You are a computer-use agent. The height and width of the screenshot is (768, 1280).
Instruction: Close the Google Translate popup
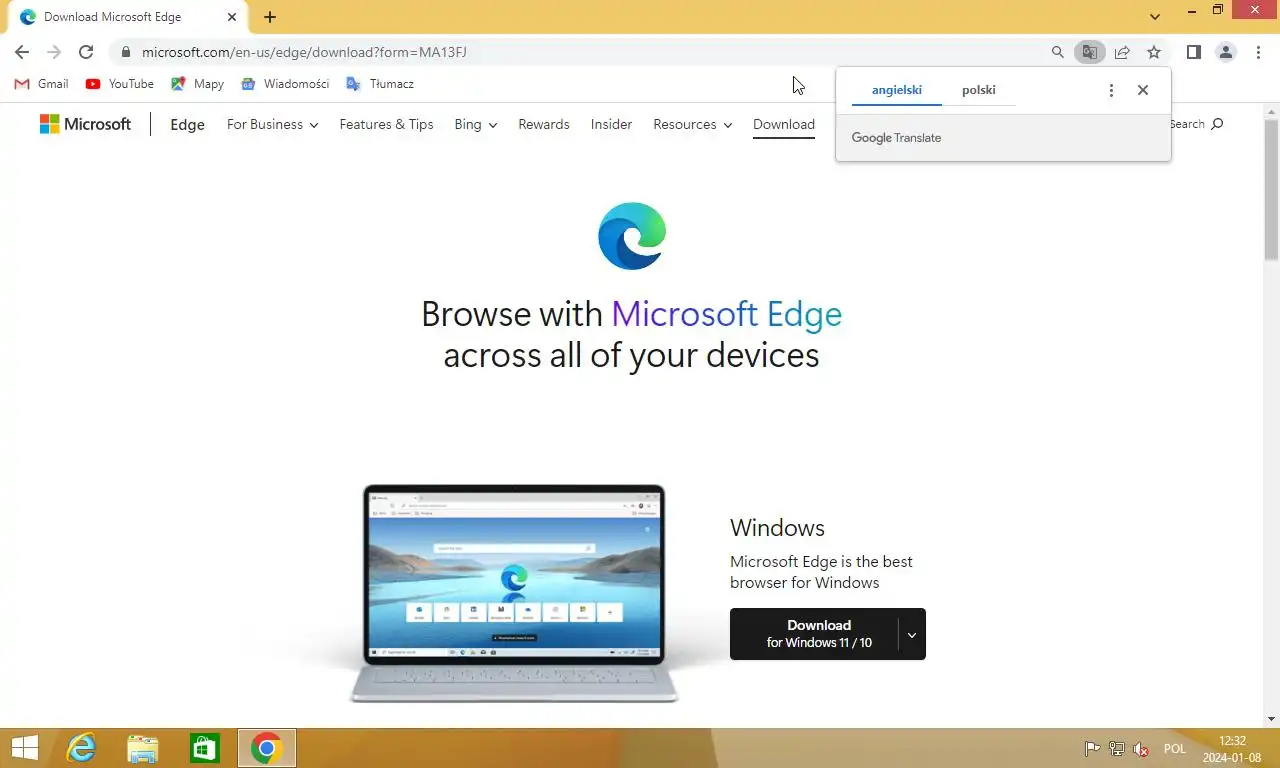coord(1143,90)
